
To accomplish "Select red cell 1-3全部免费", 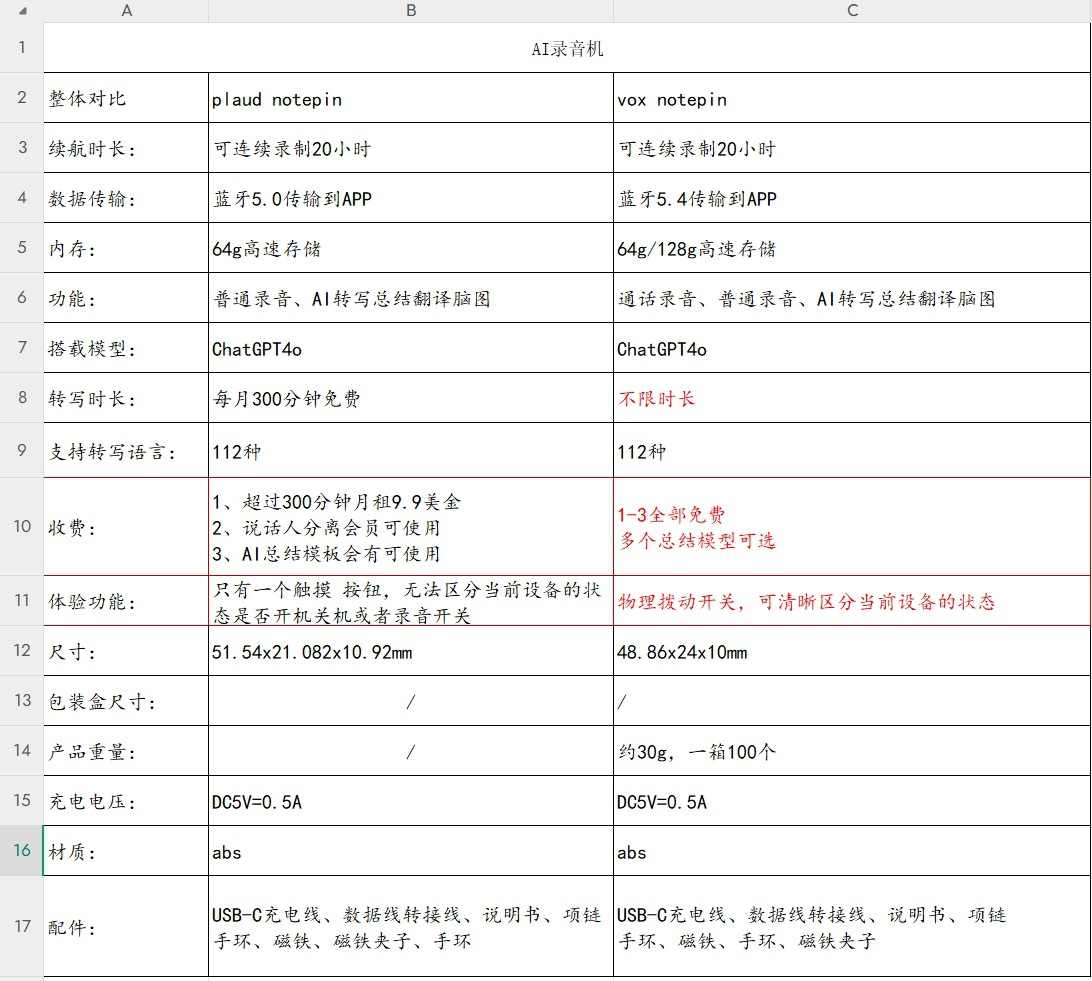I will (x=852, y=526).
